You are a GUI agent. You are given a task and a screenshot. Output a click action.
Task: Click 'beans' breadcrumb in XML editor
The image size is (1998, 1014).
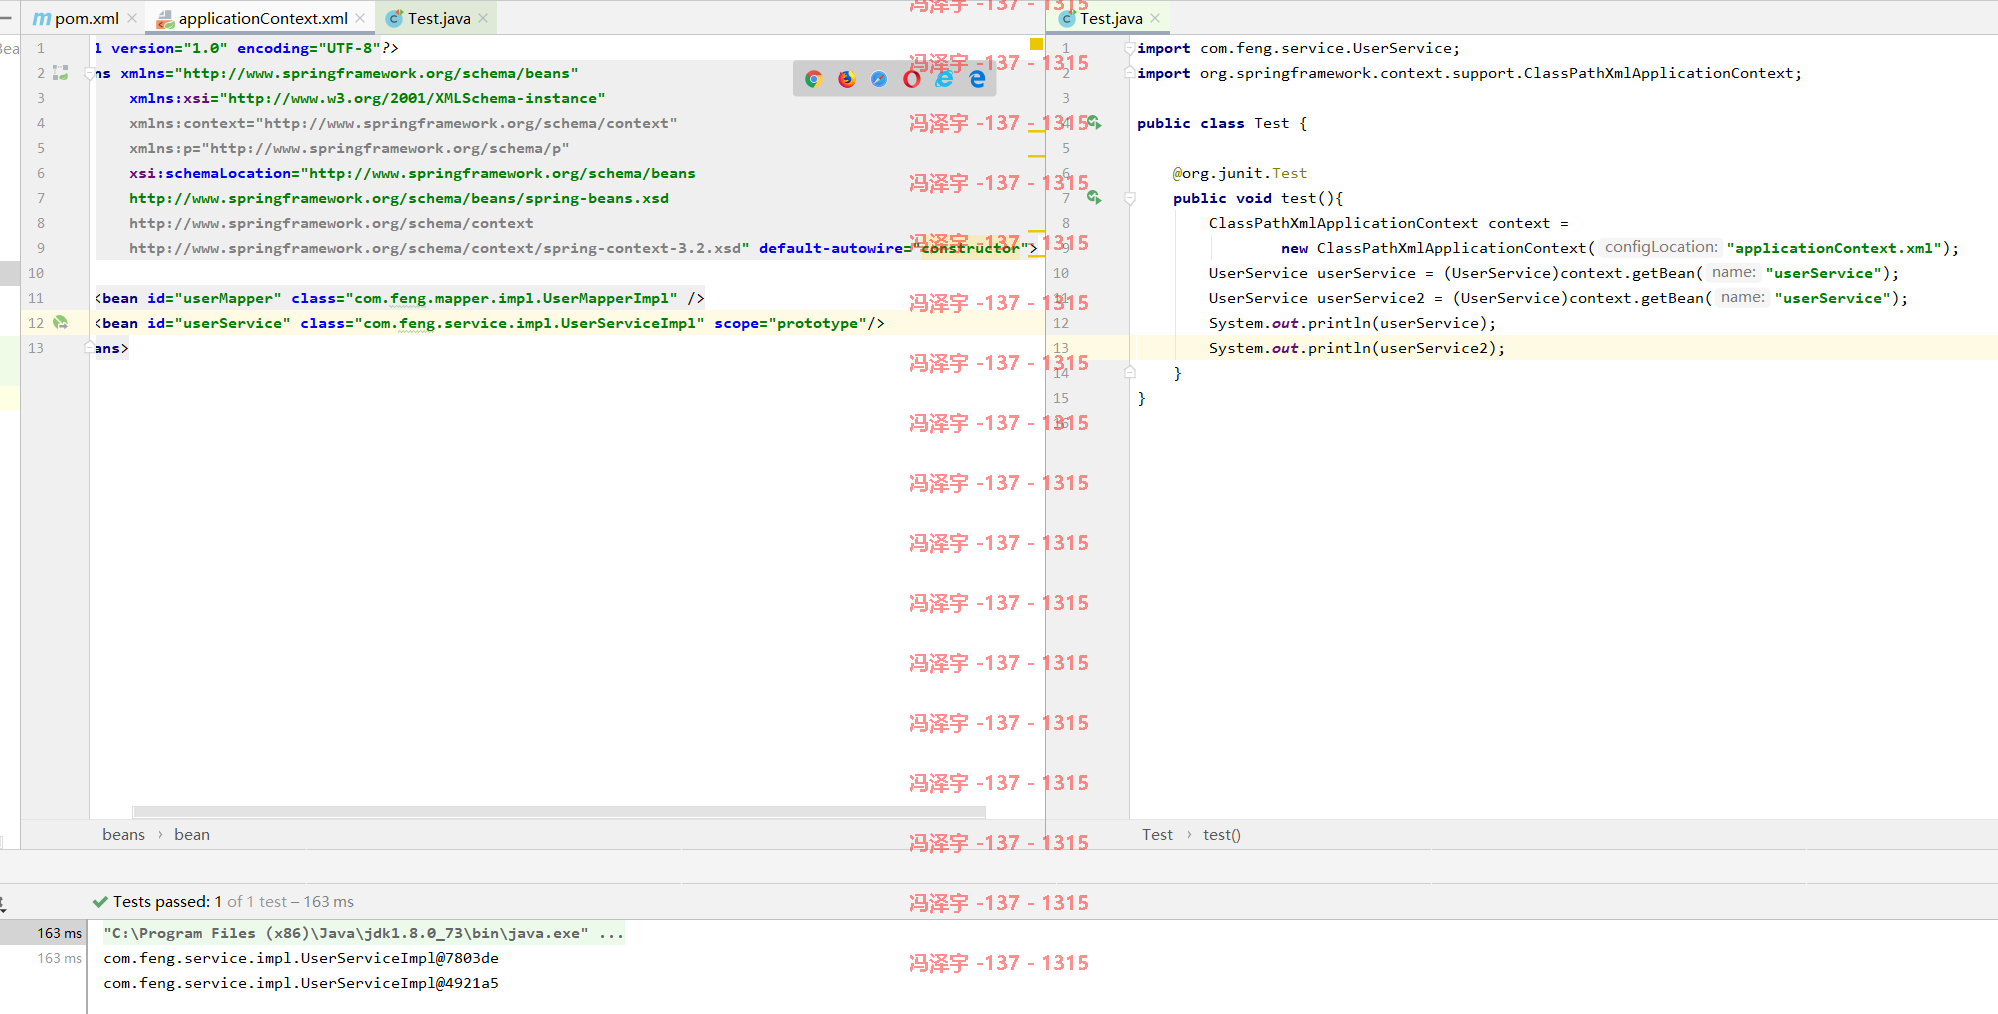click(x=123, y=835)
